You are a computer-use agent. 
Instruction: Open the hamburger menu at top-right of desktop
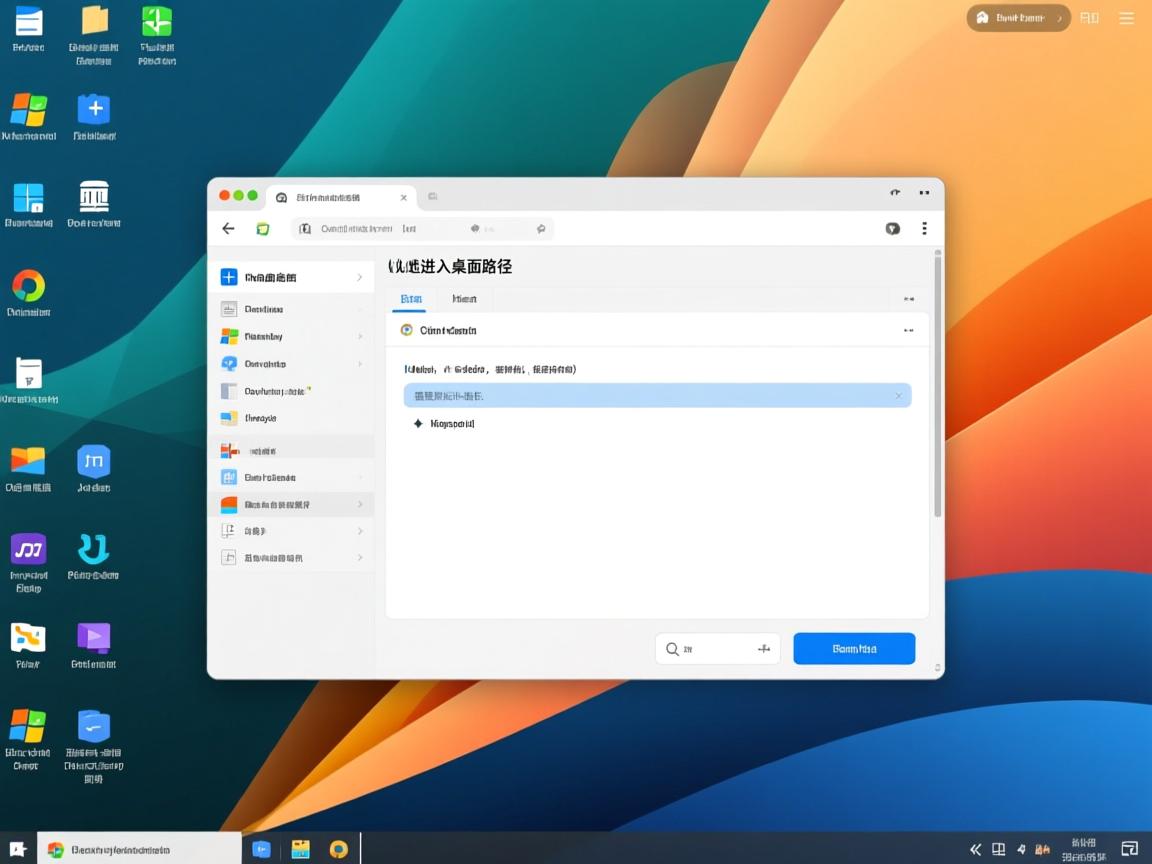(1126, 18)
